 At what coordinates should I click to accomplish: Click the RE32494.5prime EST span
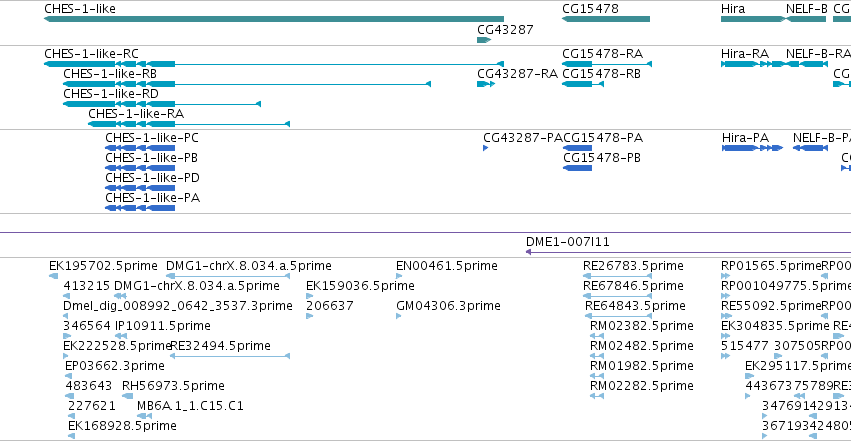[230, 356]
